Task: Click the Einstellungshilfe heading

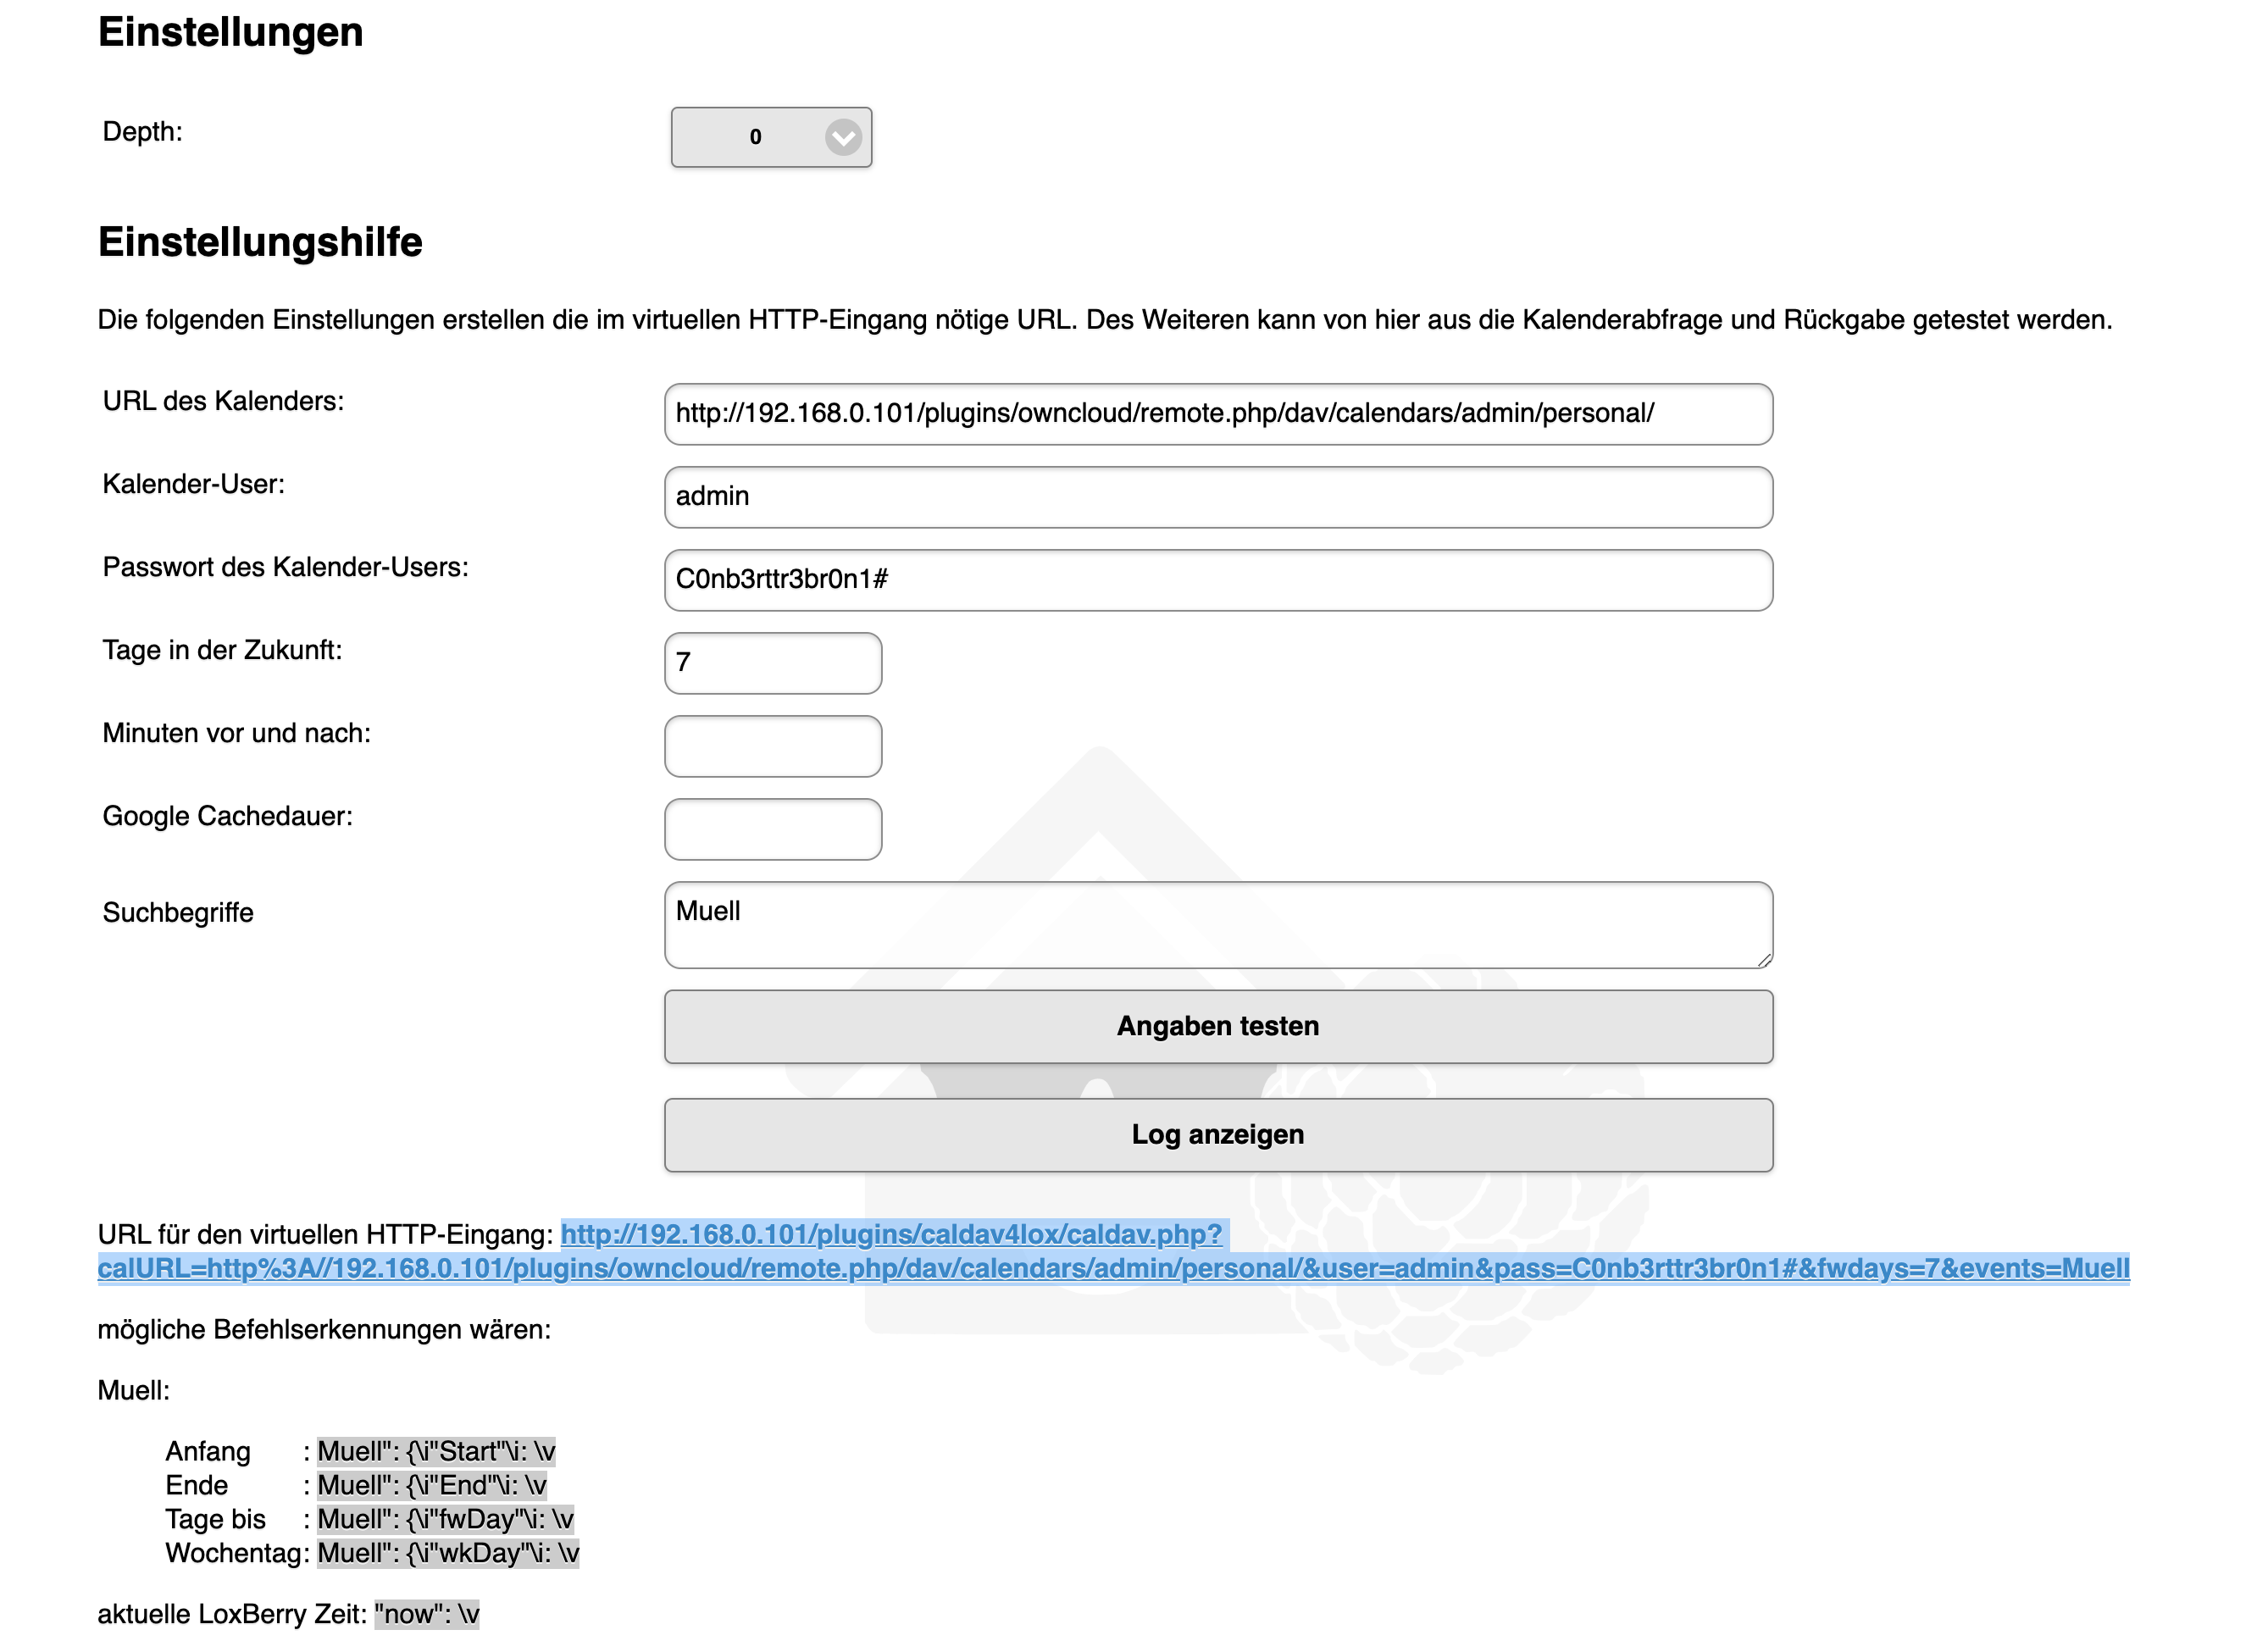Action: (x=260, y=242)
